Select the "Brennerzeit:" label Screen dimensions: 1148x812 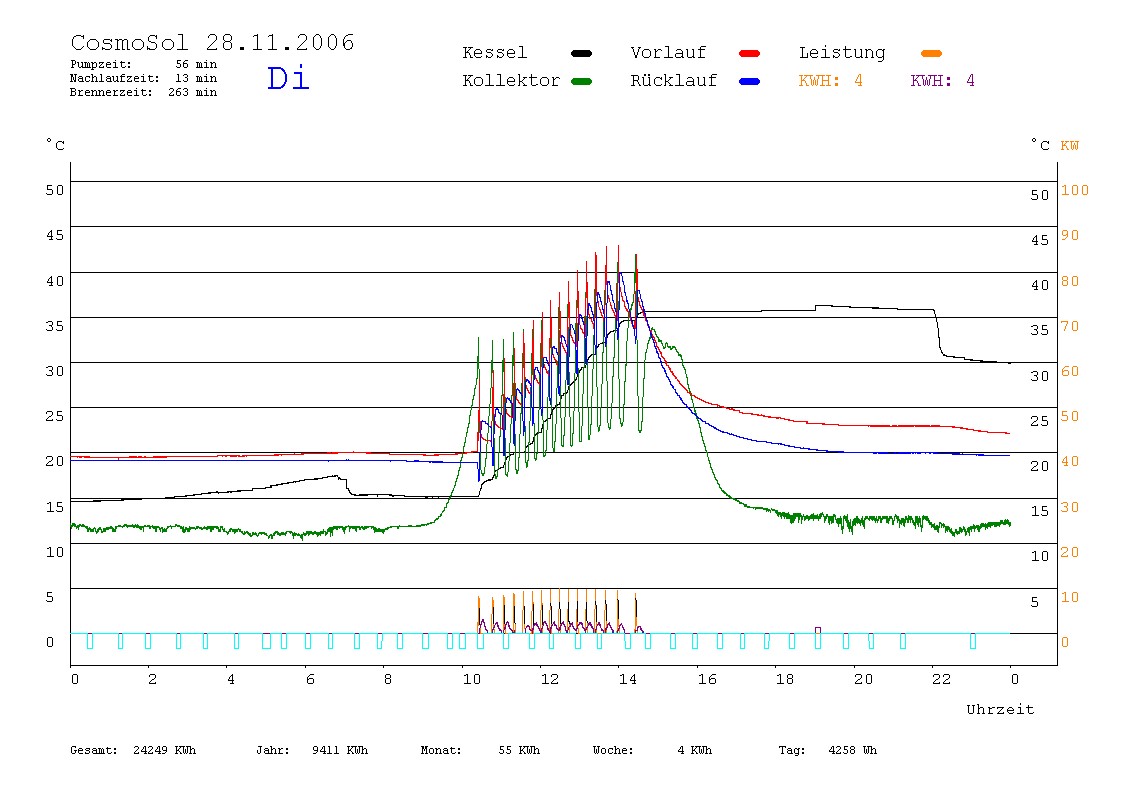(x=111, y=92)
